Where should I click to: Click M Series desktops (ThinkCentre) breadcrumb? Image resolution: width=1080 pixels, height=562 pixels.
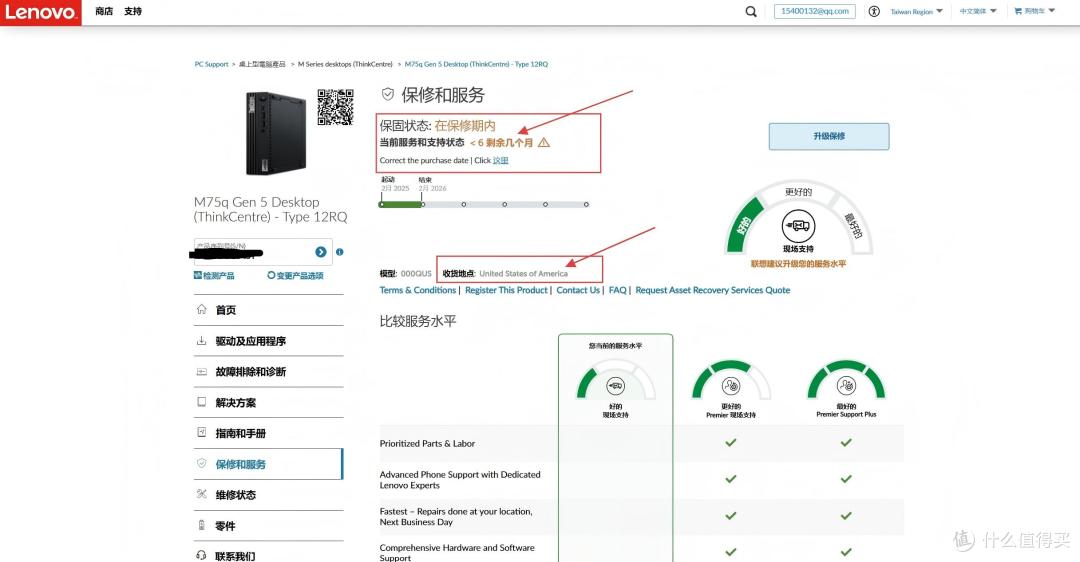[345, 64]
